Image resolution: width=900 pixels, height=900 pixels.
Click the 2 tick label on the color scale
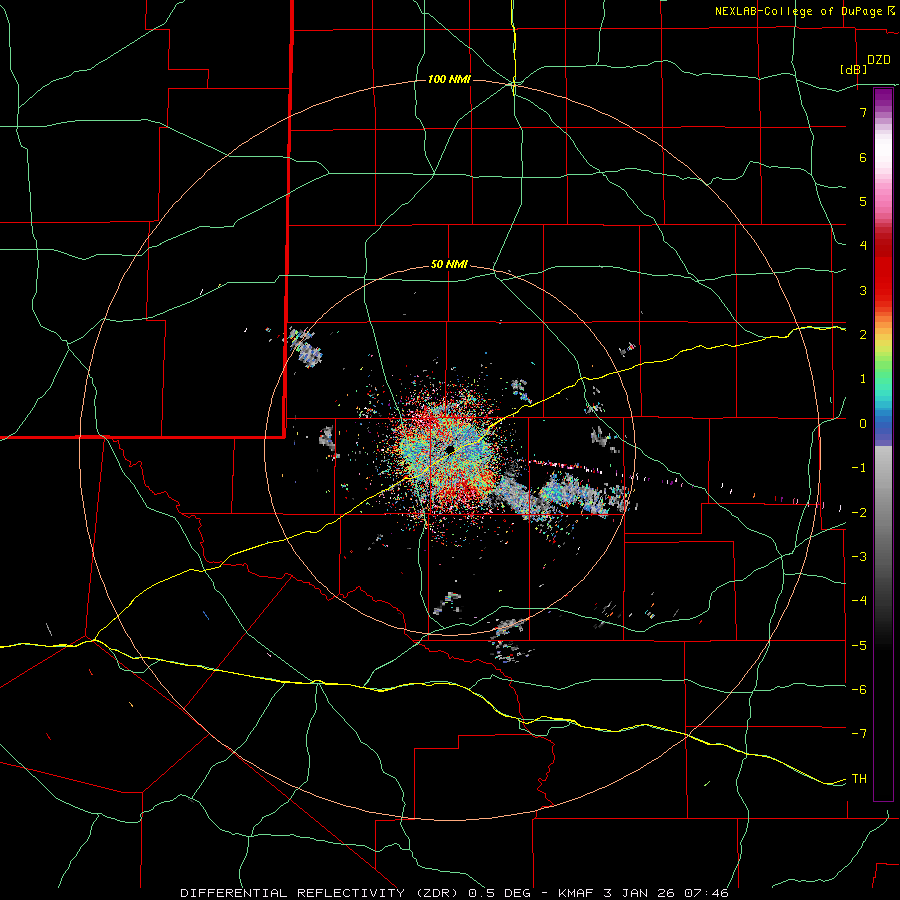(x=863, y=335)
